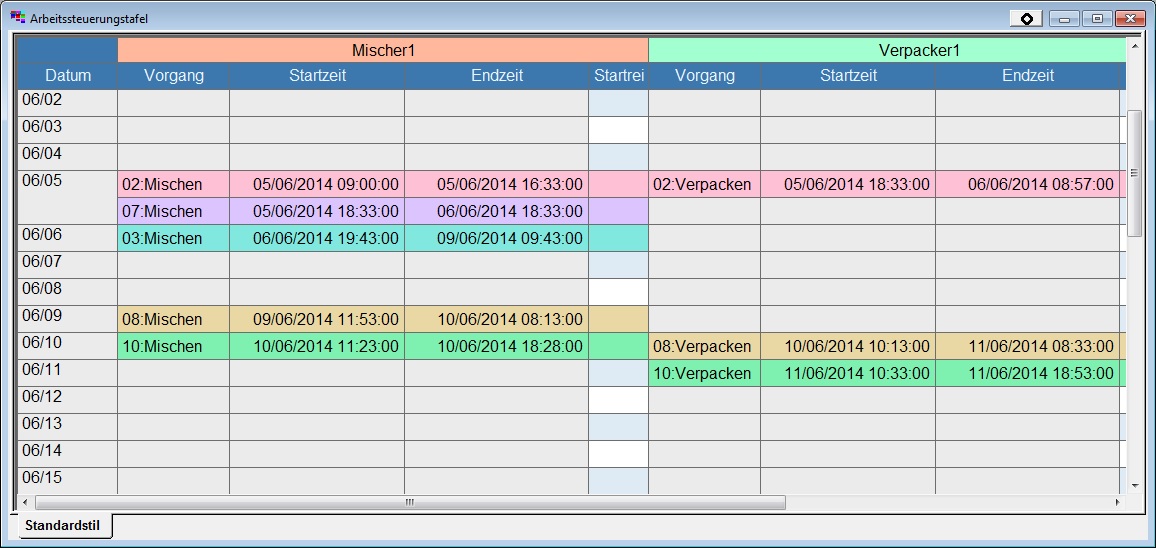The height and width of the screenshot is (548, 1156).
Task: Click the horizontal scrollbar left arrow
Action: 25,502
